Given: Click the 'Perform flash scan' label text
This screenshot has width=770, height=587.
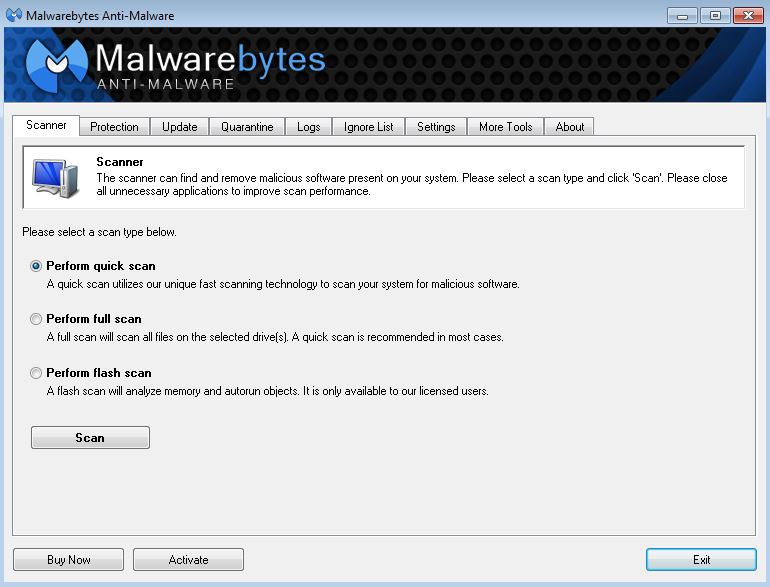Looking at the screenshot, I should (x=99, y=373).
